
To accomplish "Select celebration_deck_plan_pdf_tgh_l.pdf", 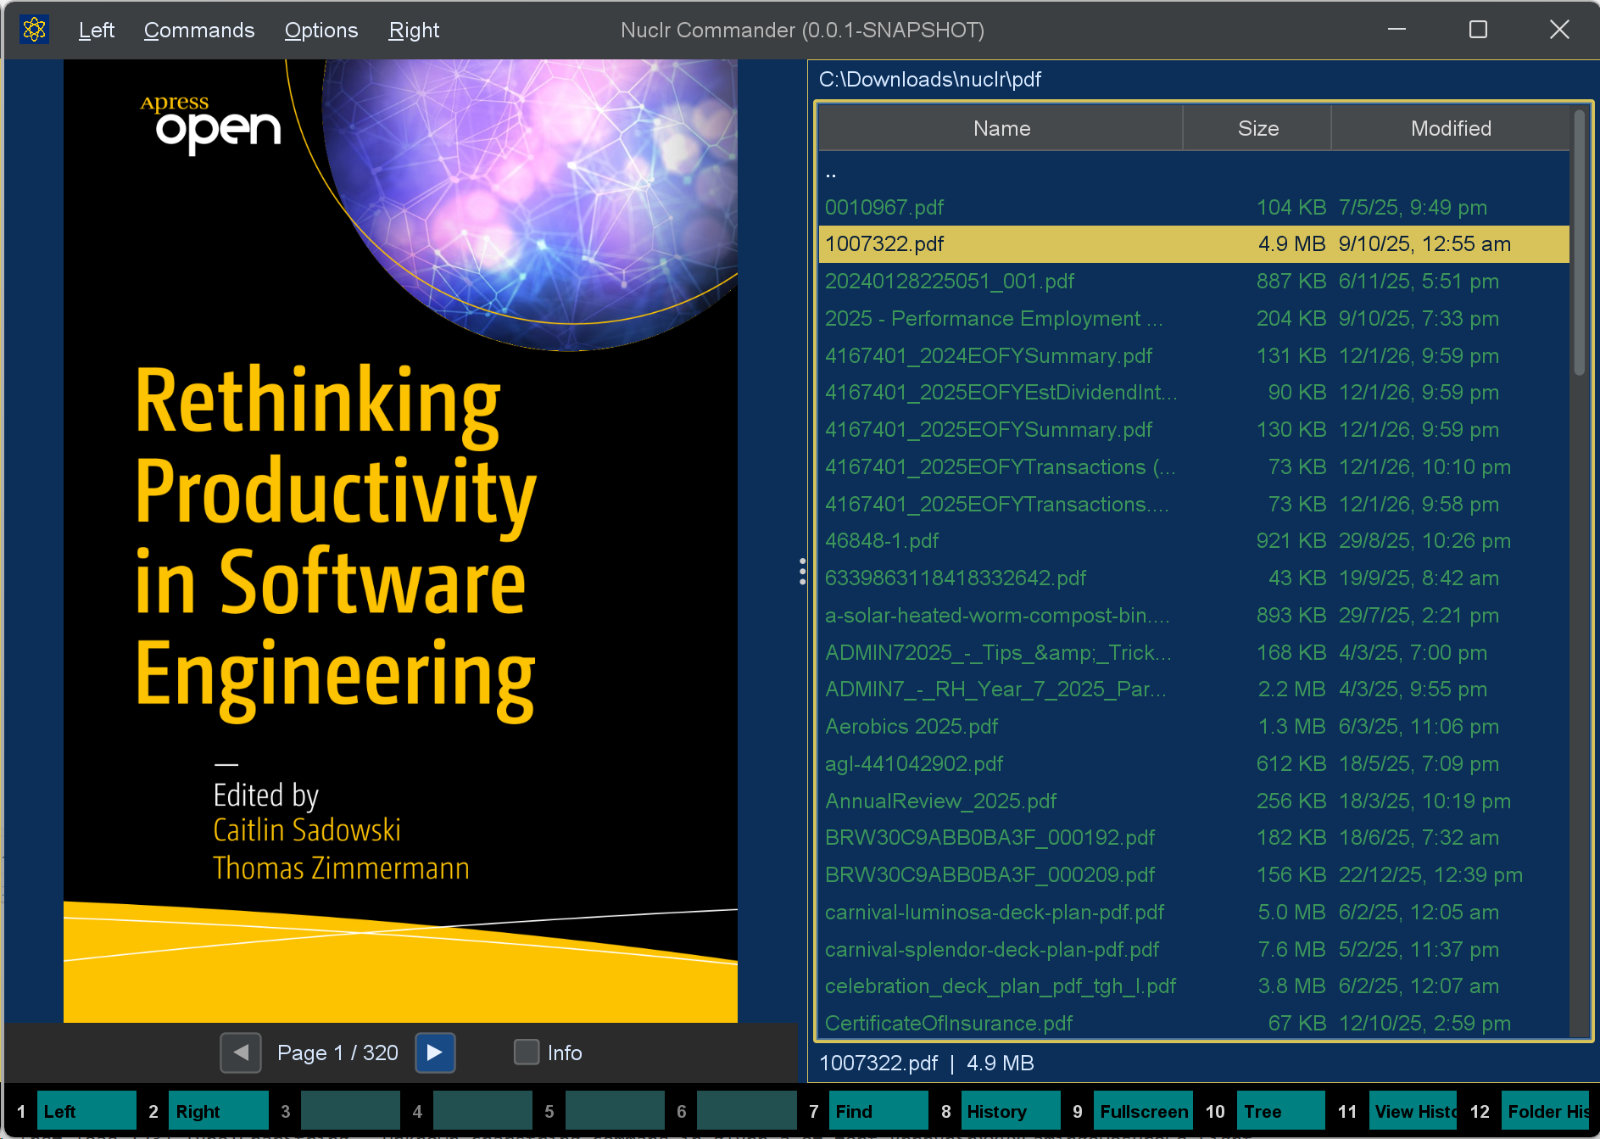I will tap(1194, 986).
